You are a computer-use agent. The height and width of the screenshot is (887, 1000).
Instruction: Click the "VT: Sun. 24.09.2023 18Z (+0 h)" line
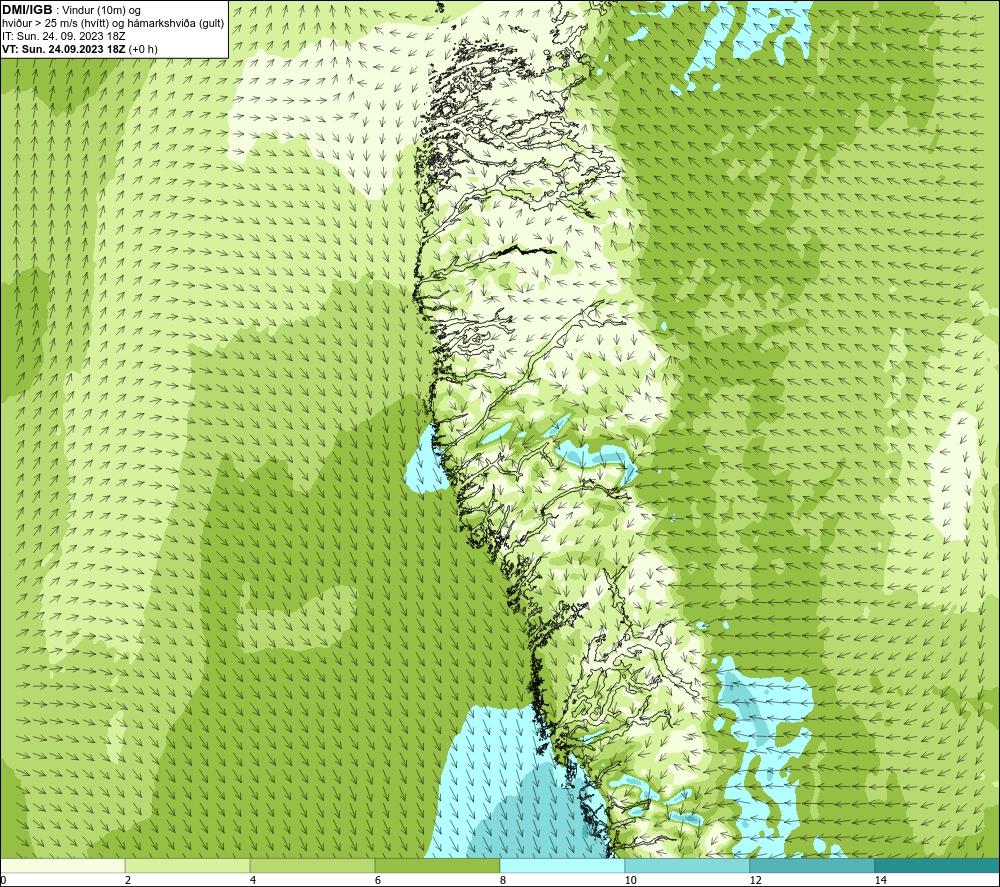(80, 48)
